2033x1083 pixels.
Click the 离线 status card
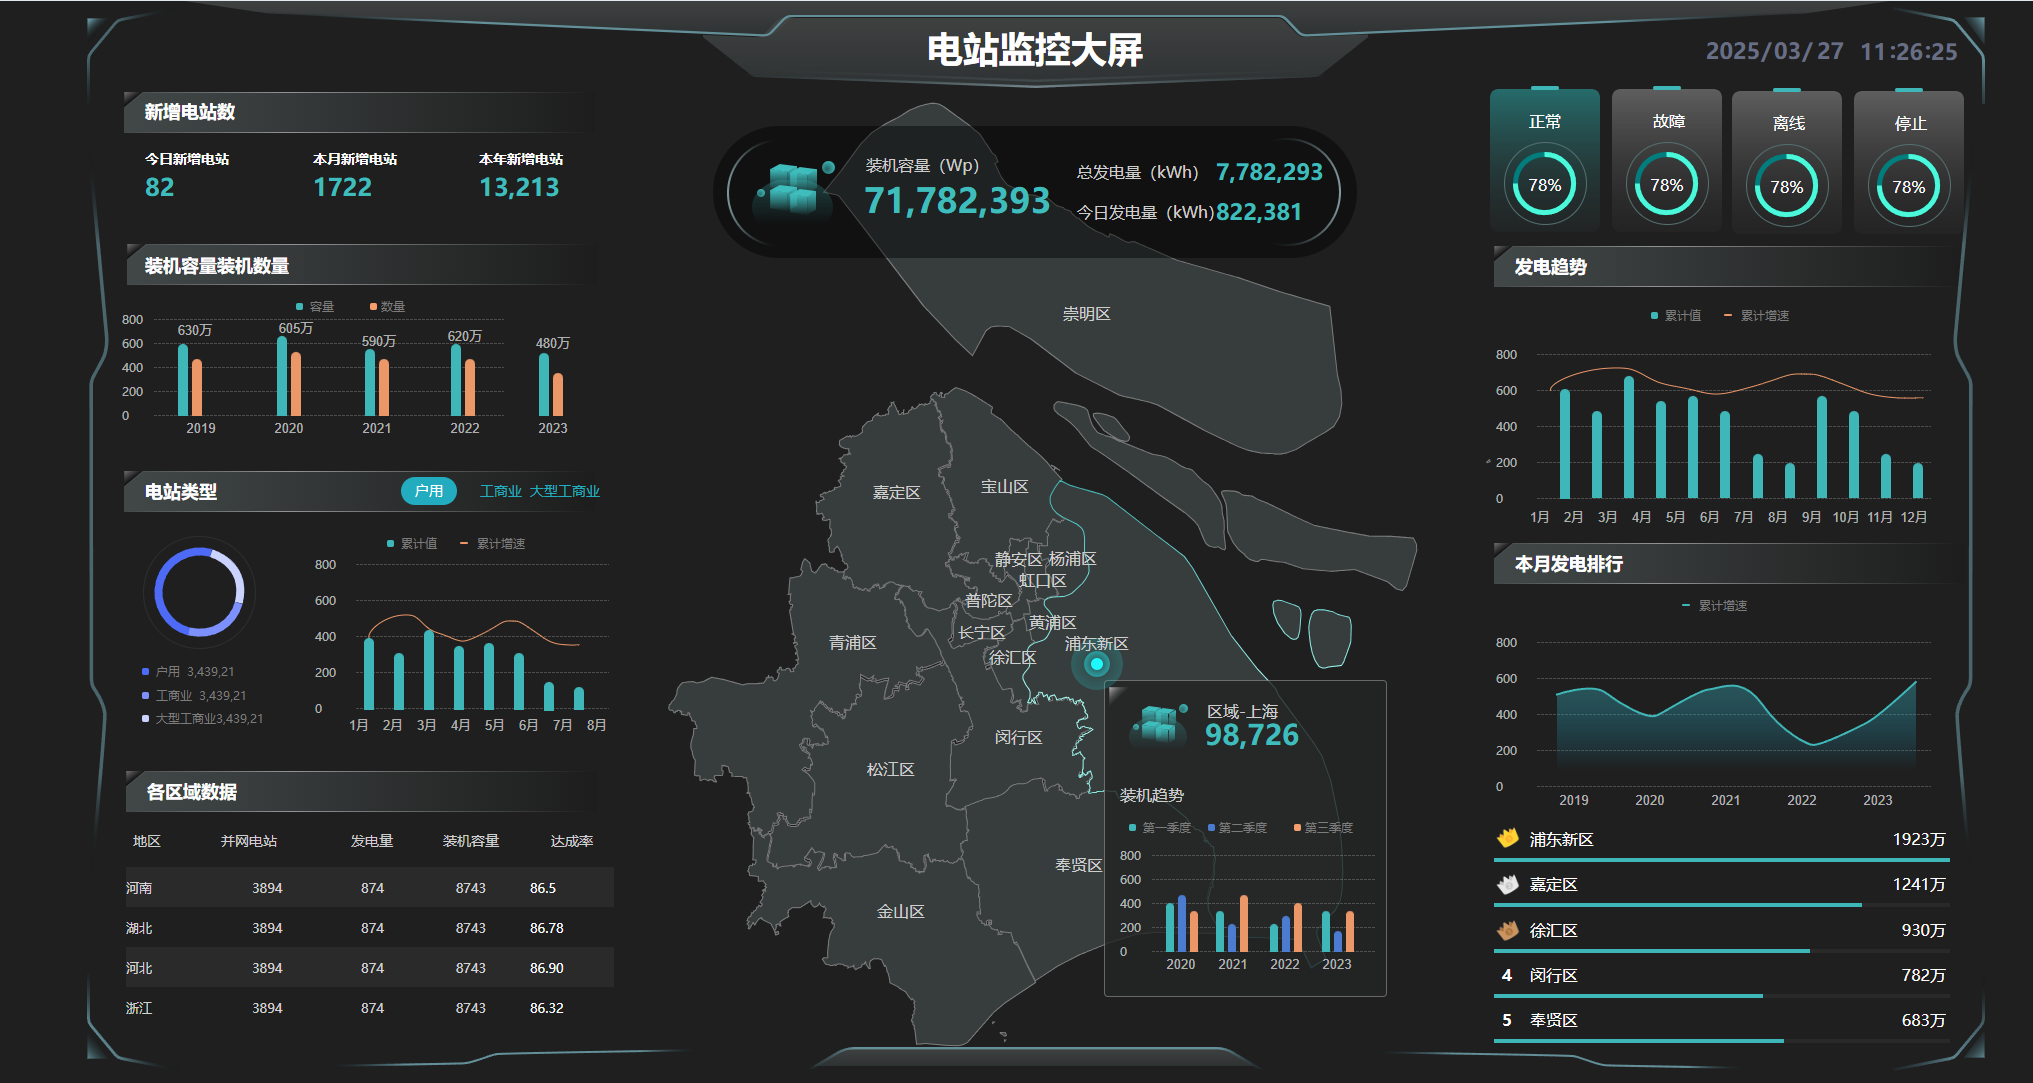tap(1787, 162)
